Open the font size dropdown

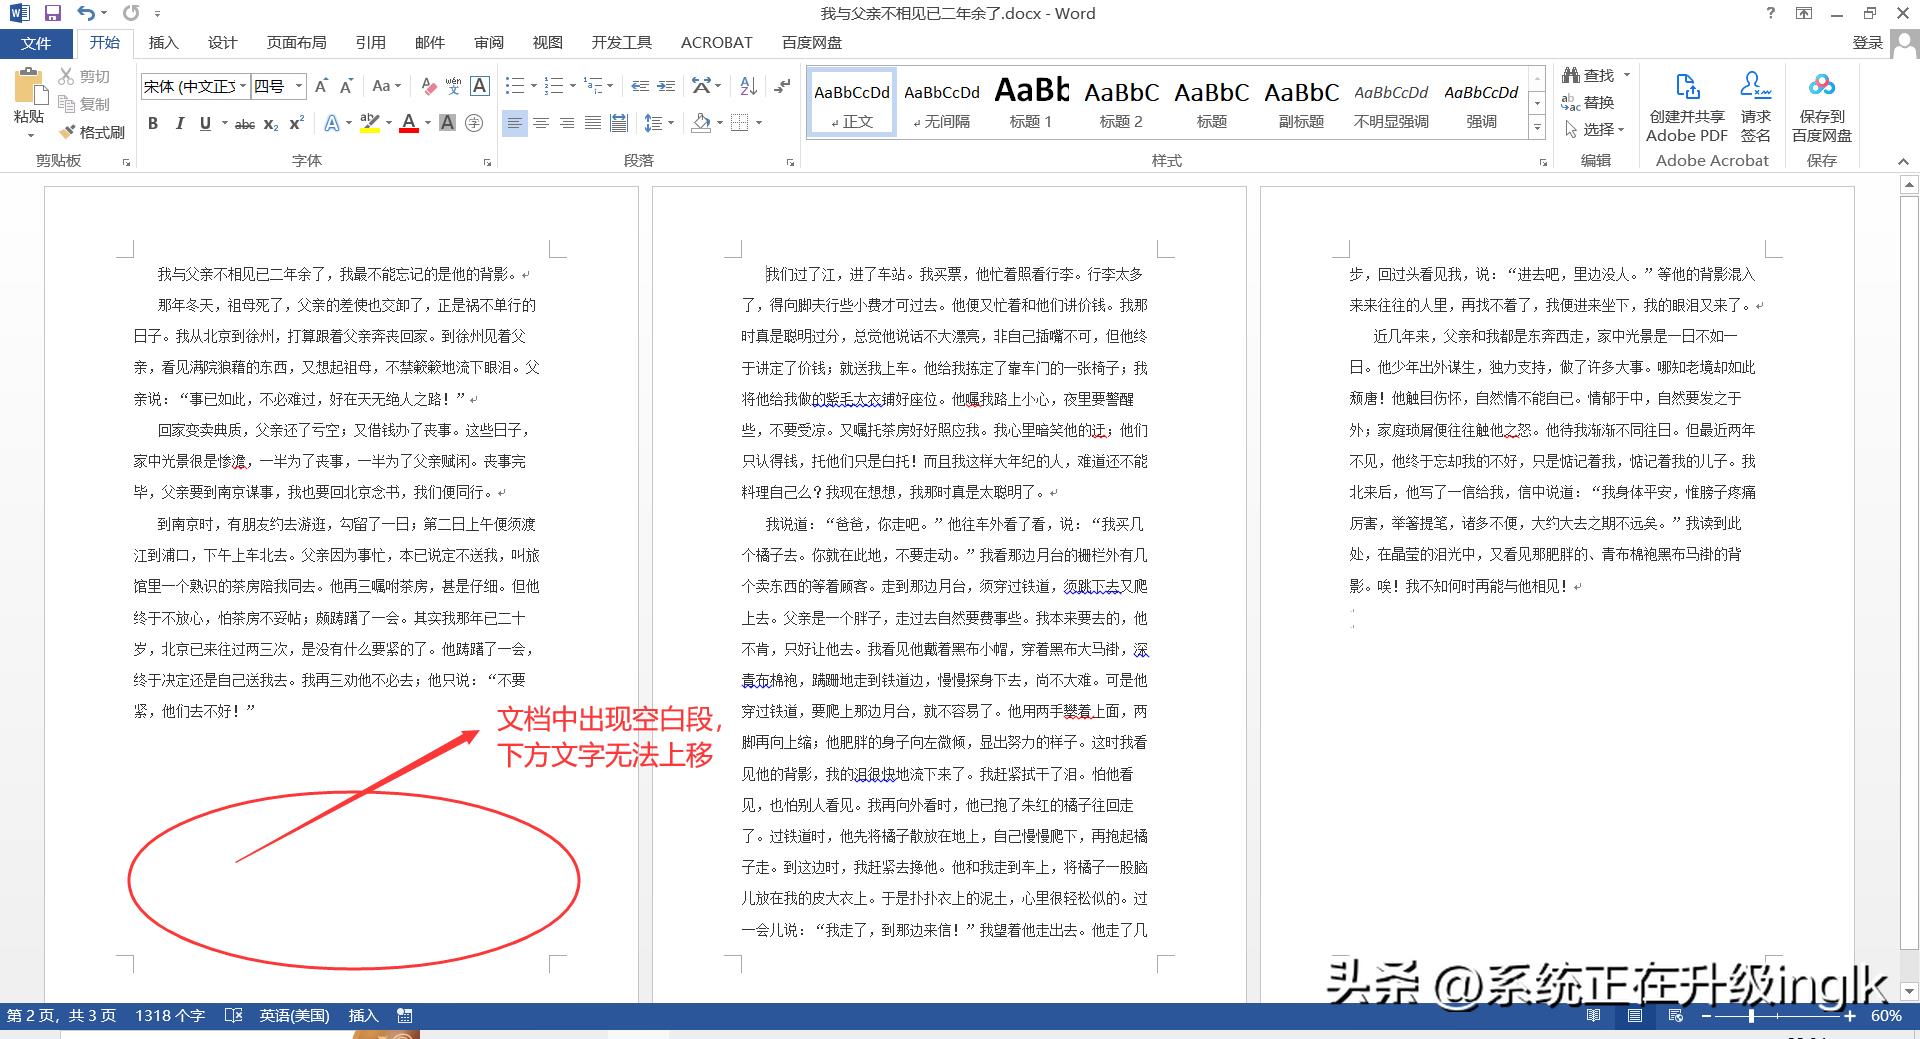click(298, 87)
